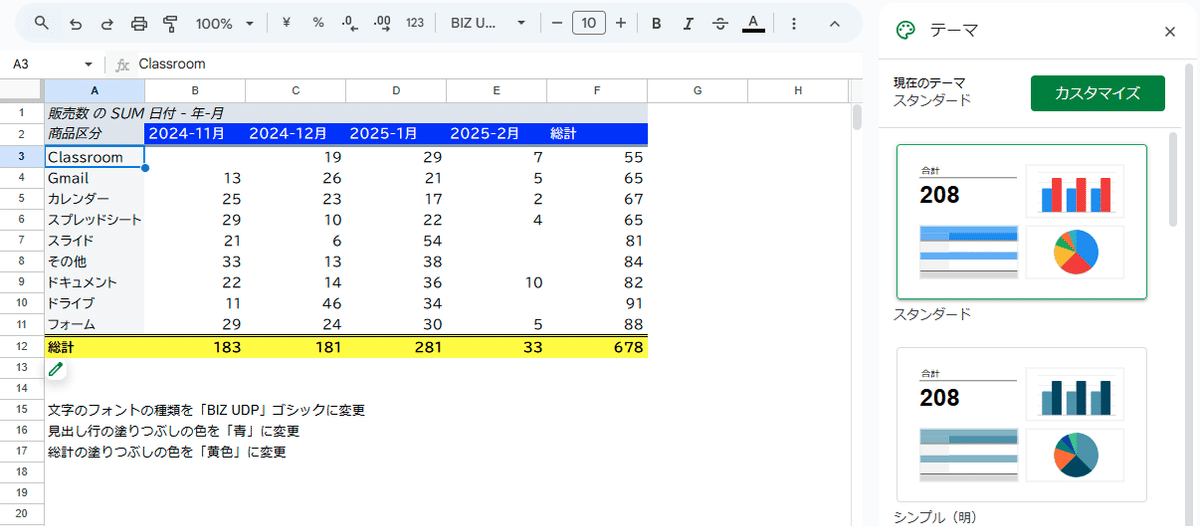Viewport: 1200px width, 526px height.
Task: Select the その他 cell
Action: point(95,262)
